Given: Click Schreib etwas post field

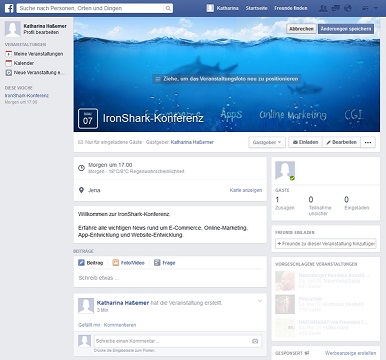Looking at the screenshot, I should (170, 278).
